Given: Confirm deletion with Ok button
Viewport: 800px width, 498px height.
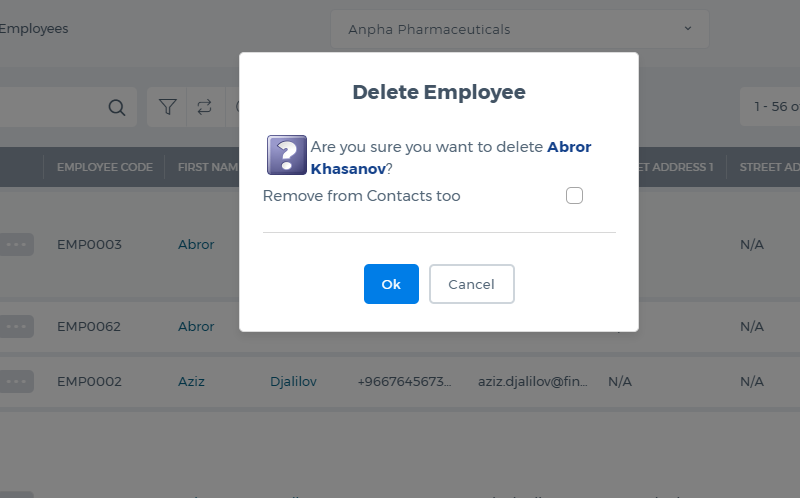Looking at the screenshot, I should pos(391,284).
